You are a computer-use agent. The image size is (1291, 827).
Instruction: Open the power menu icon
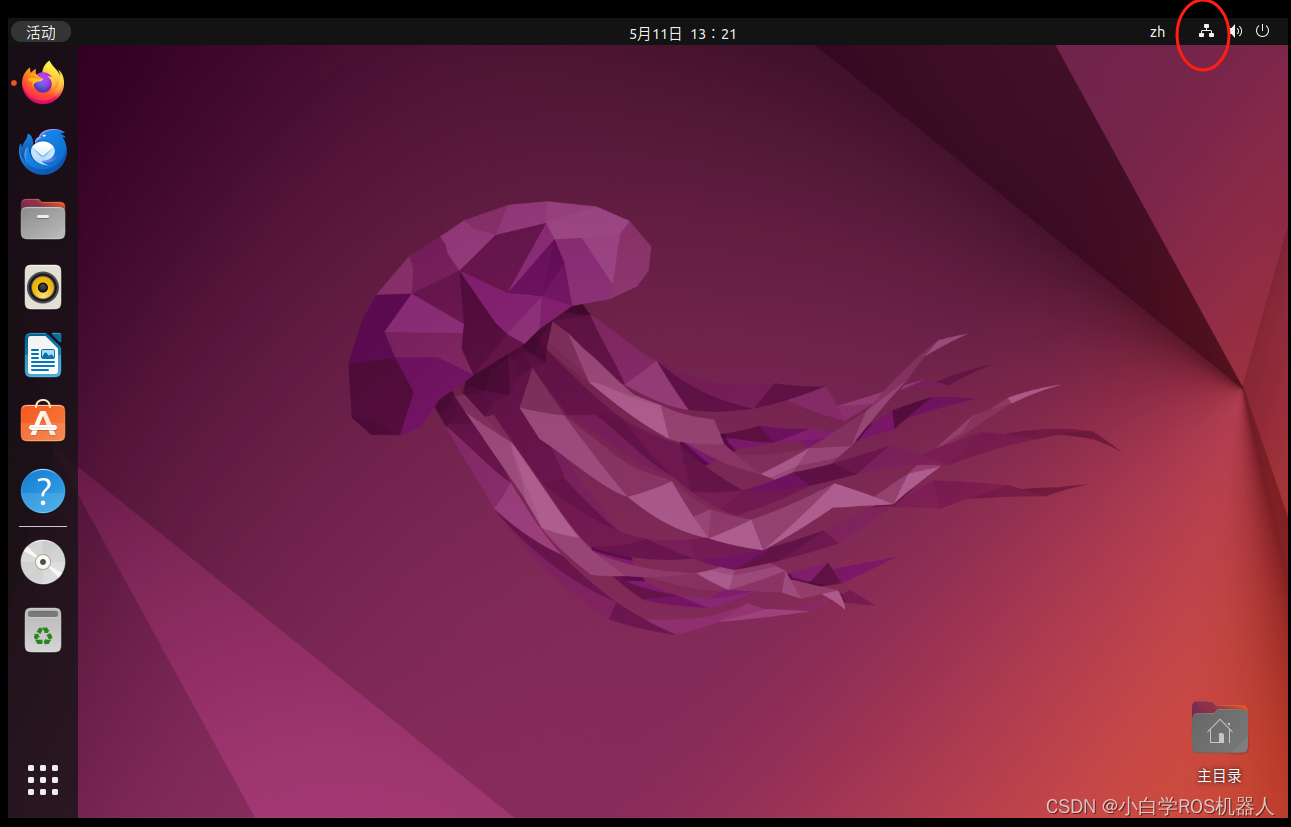coord(1262,31)
